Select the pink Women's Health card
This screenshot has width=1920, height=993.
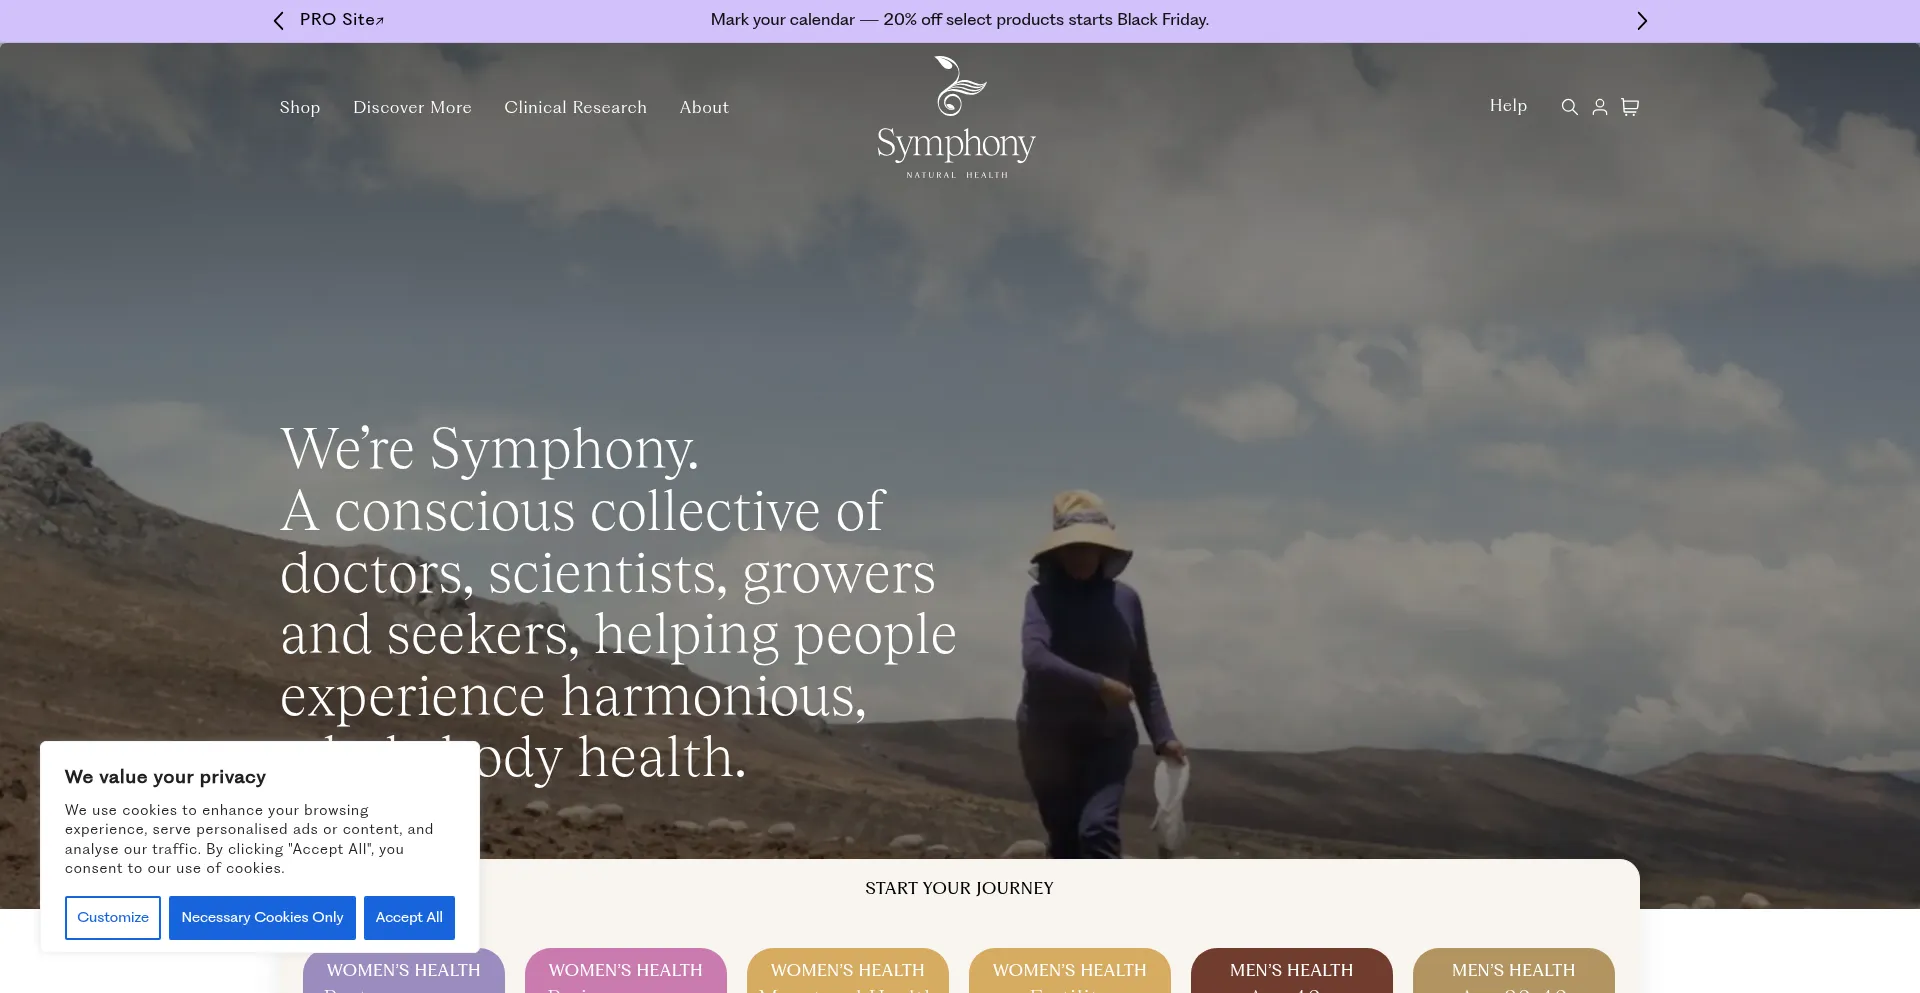tap(626, 971)
